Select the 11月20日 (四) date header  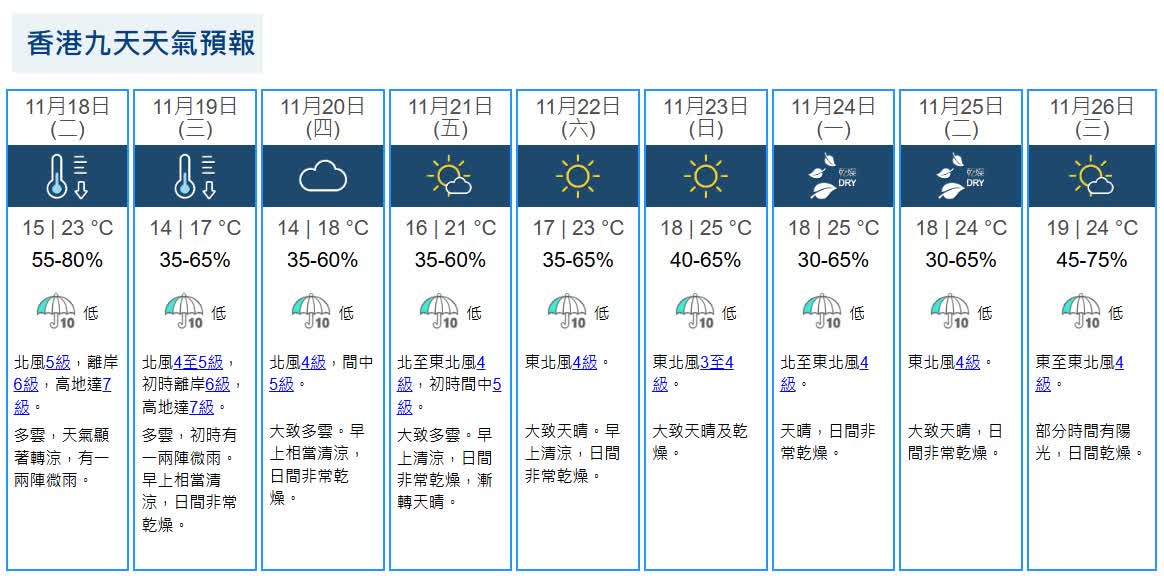click(x=322, y=116)
